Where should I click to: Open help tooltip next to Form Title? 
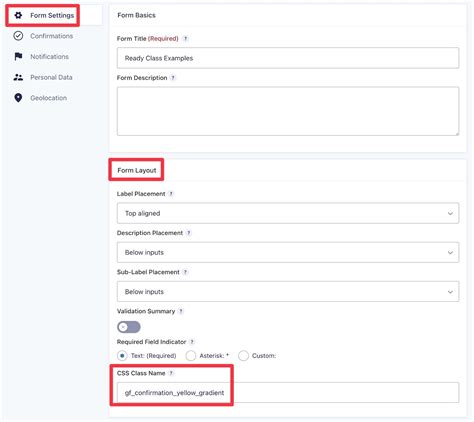[186, 39]
